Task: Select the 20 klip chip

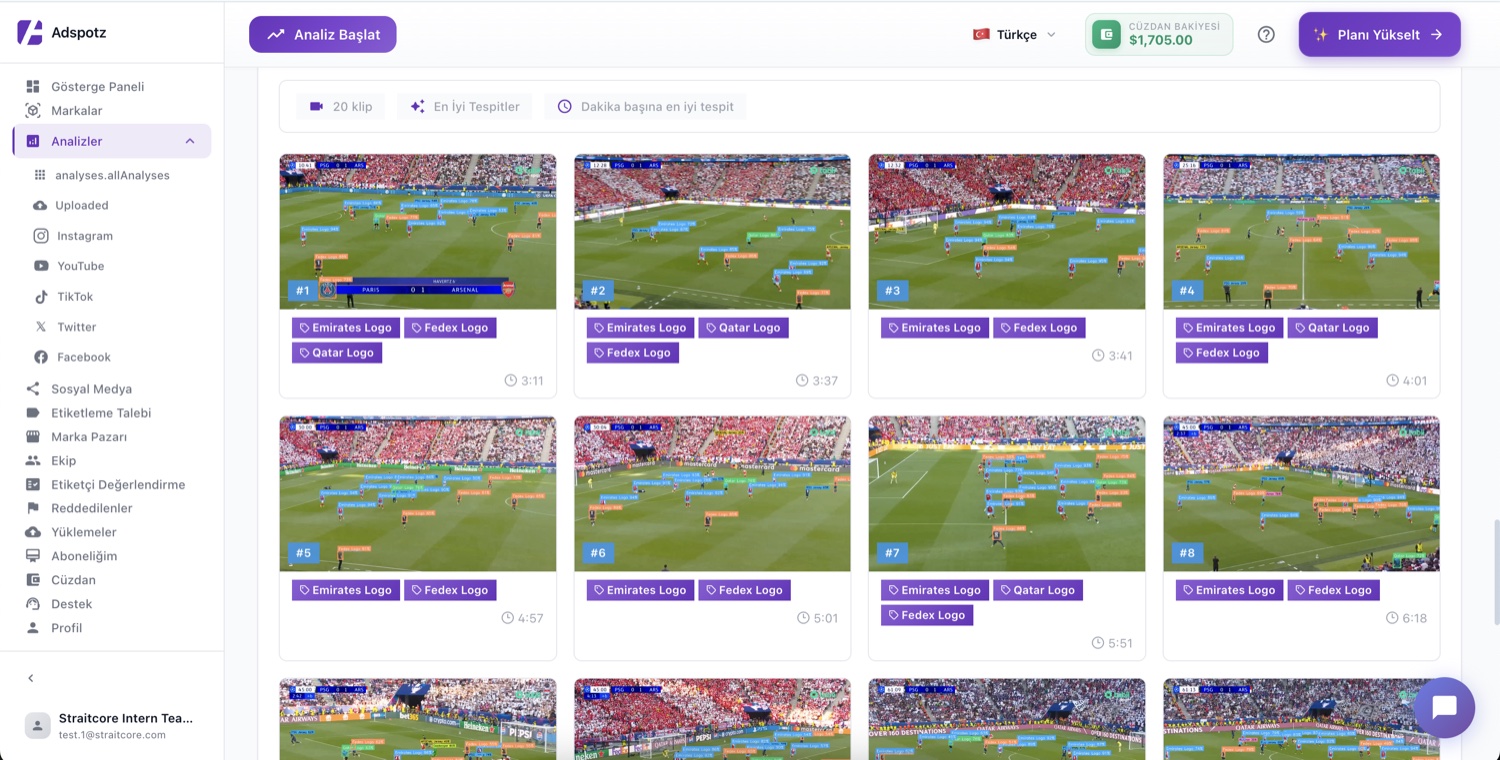Action: click(x=340, y=107)
